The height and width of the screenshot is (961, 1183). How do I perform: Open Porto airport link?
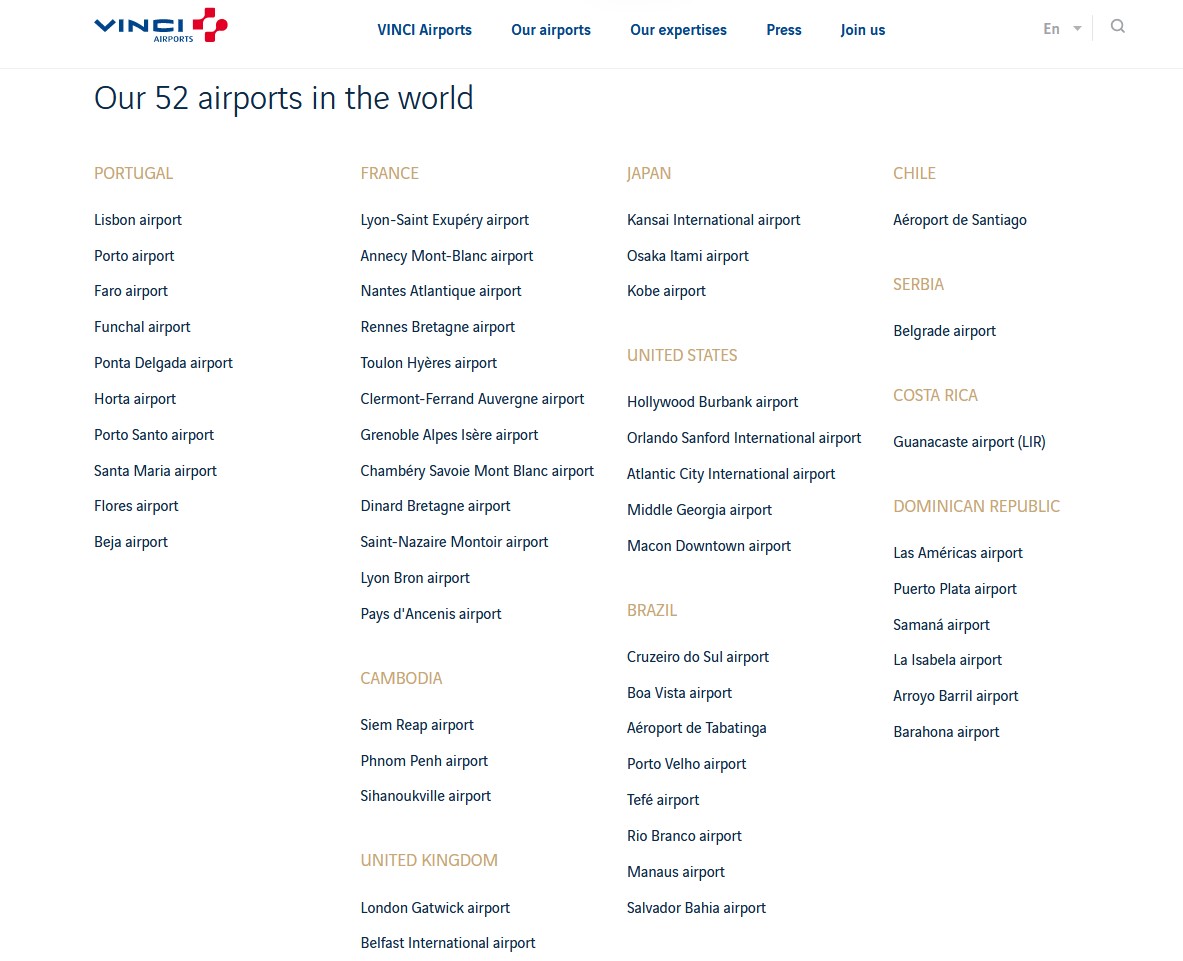tap(134, 256)
